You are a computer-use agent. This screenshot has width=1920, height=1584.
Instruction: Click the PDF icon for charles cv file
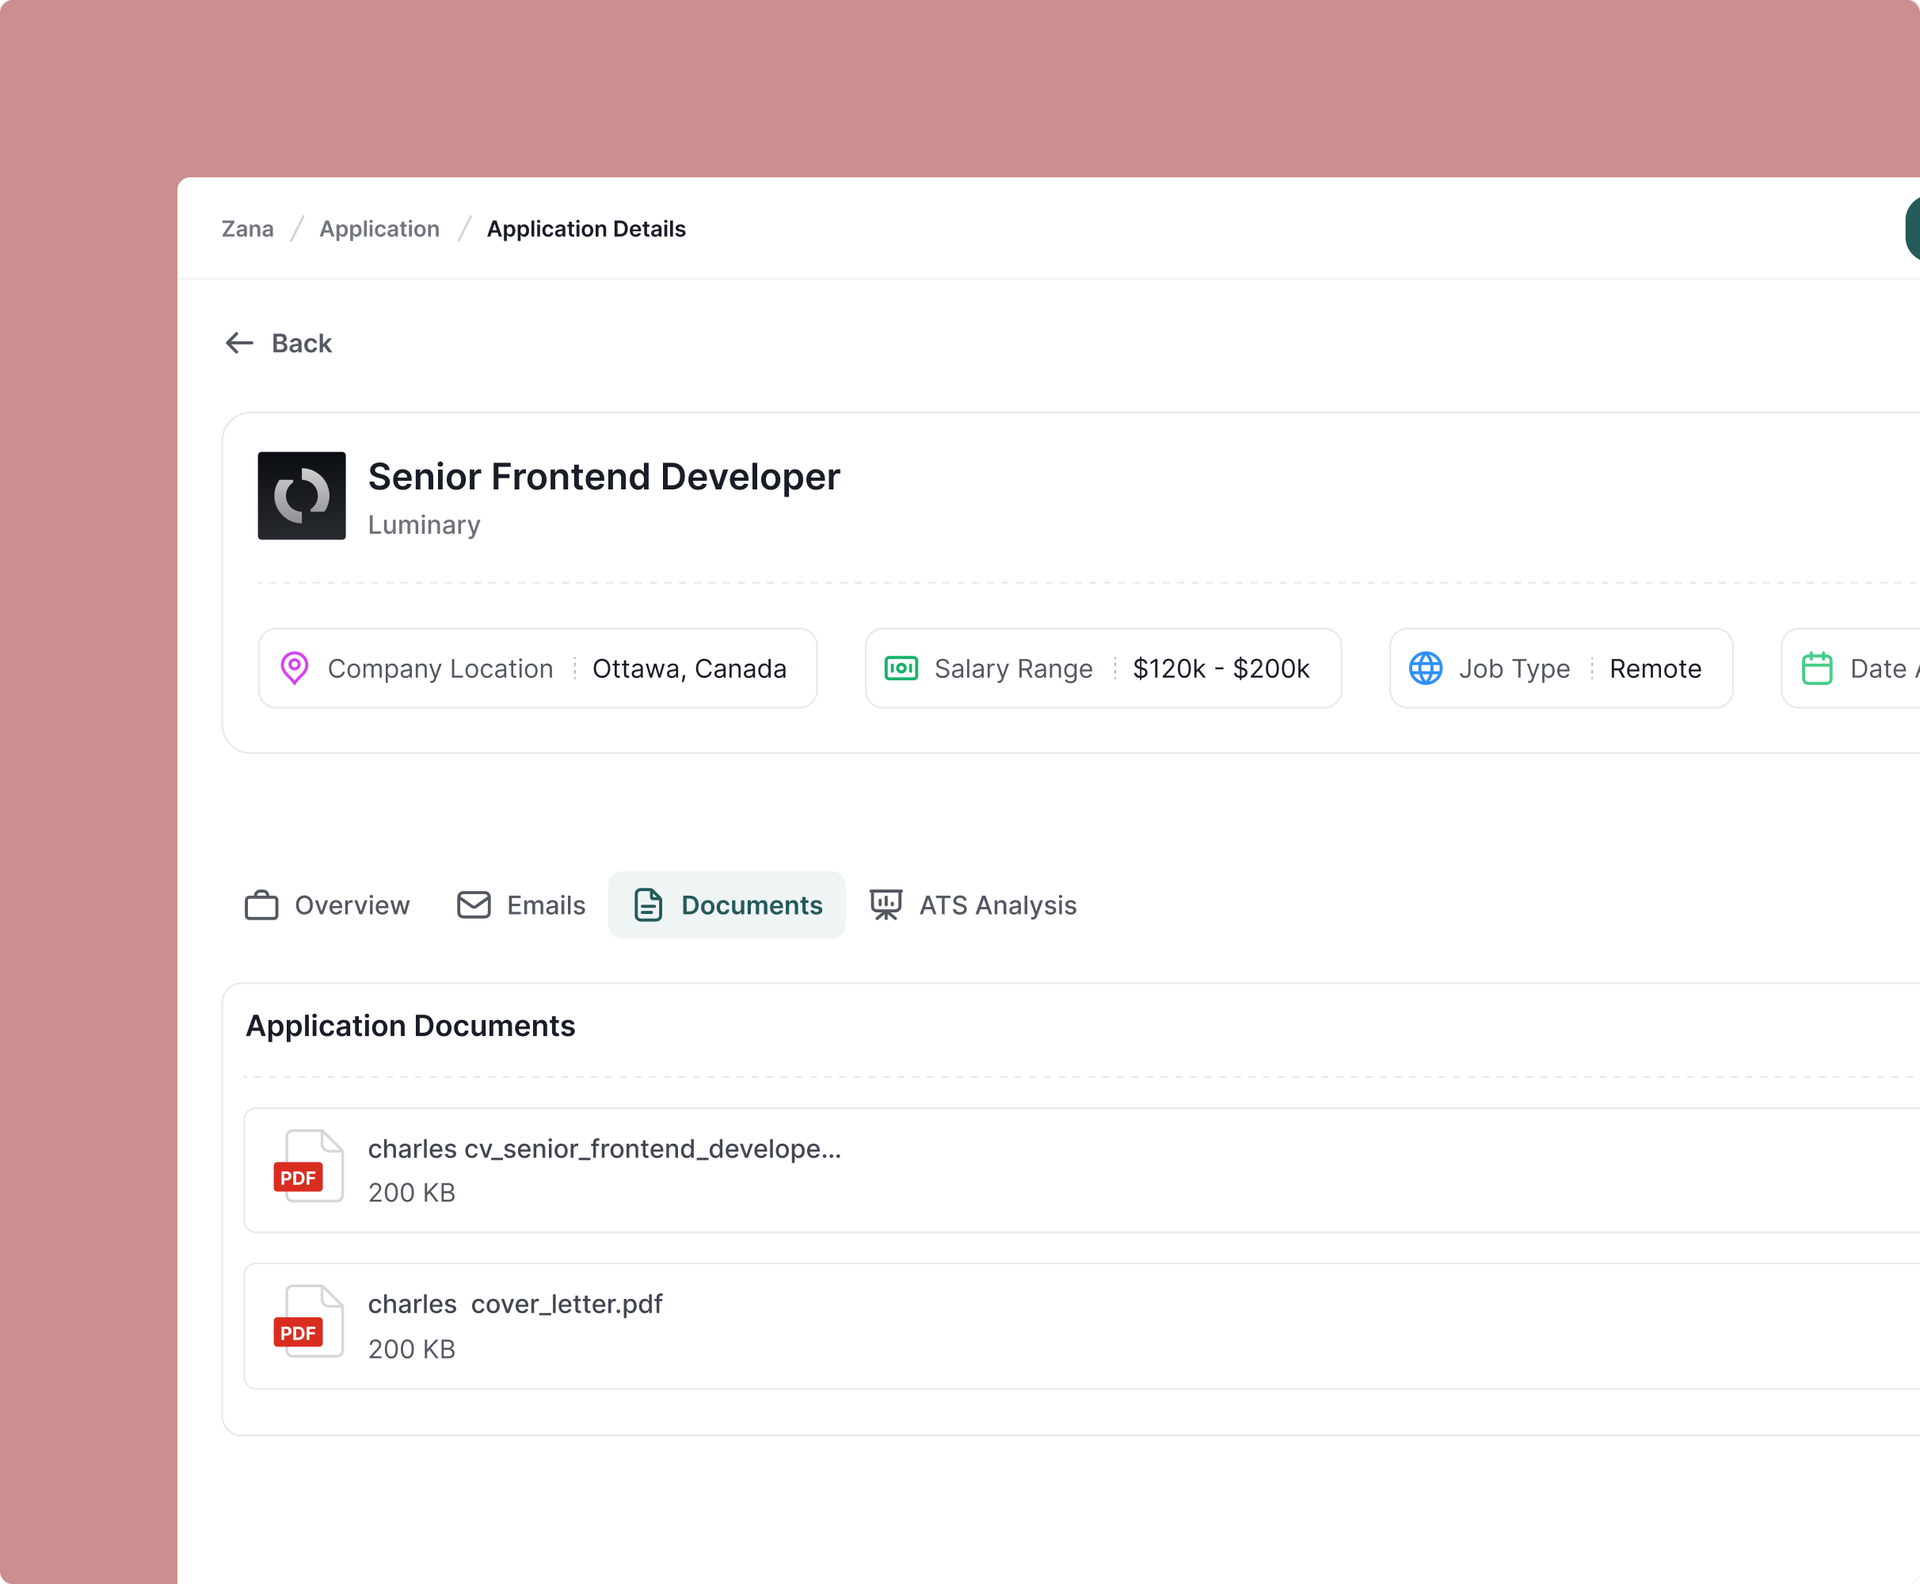[308, 1167]
